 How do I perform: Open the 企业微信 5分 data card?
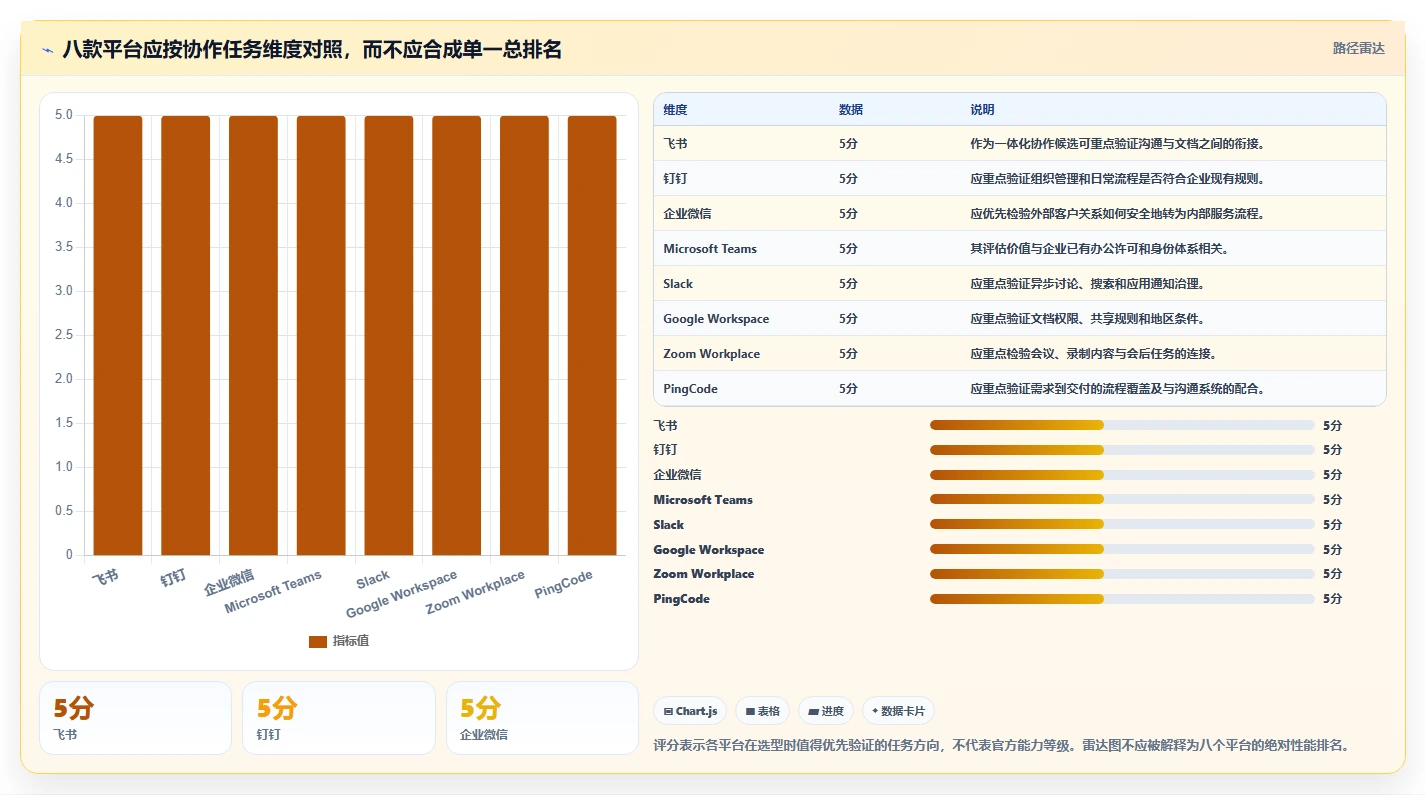[x=542, y=718]
